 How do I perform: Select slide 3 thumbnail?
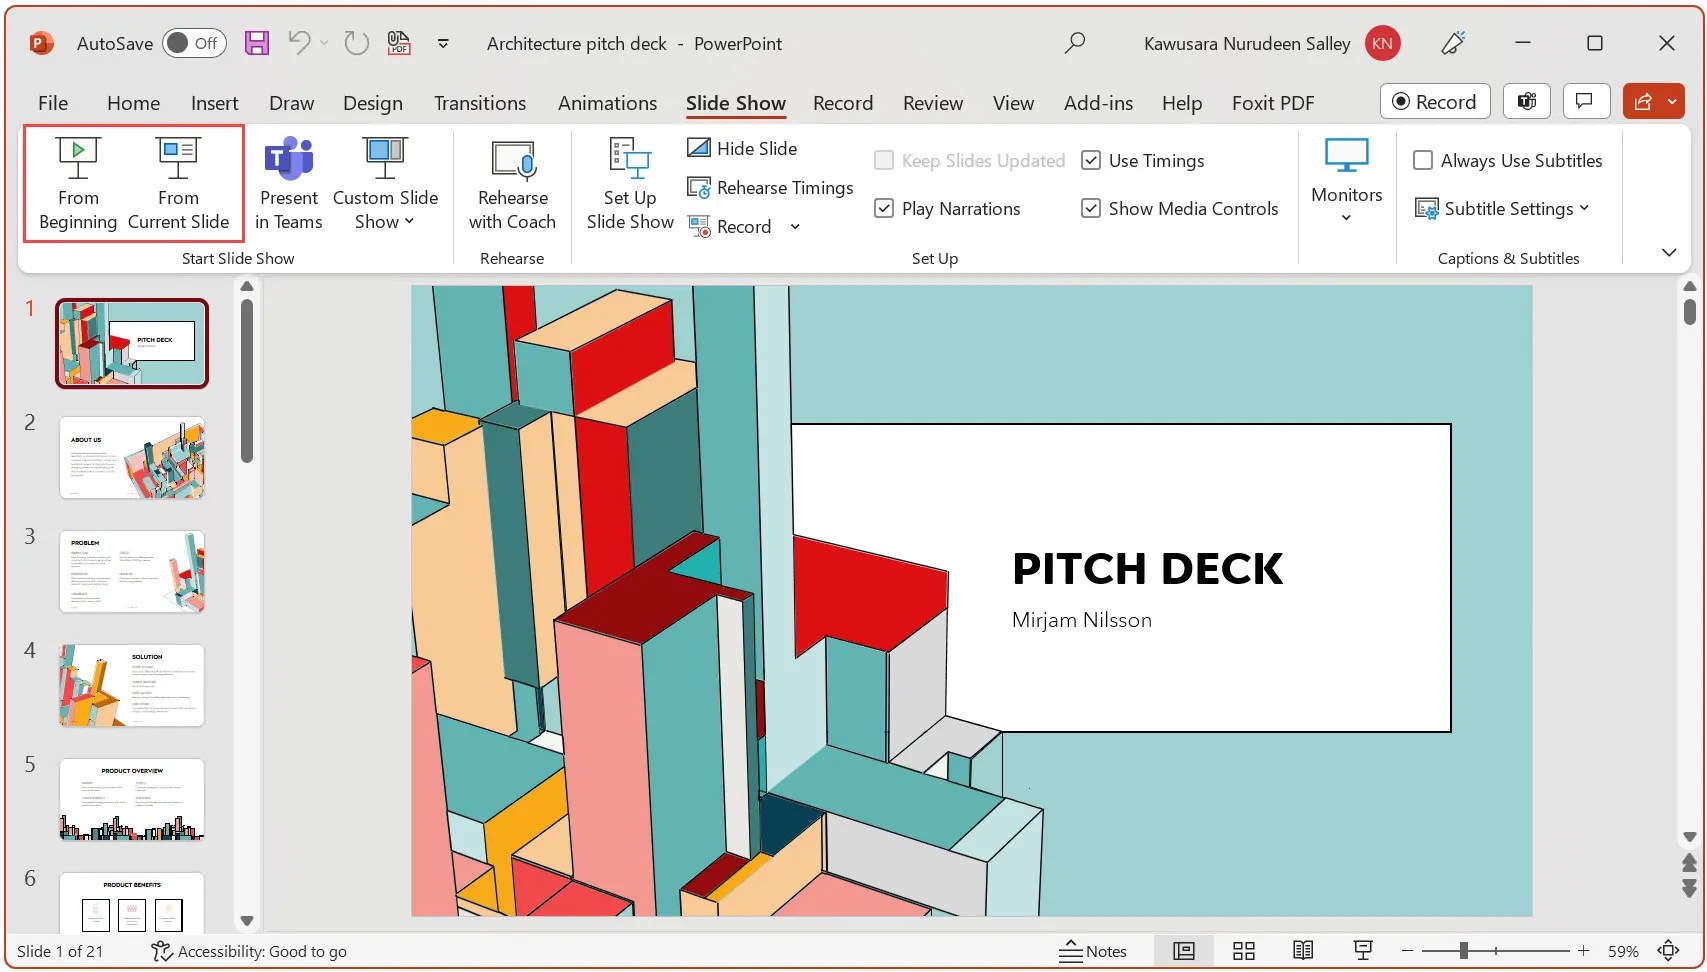point(131,571)
